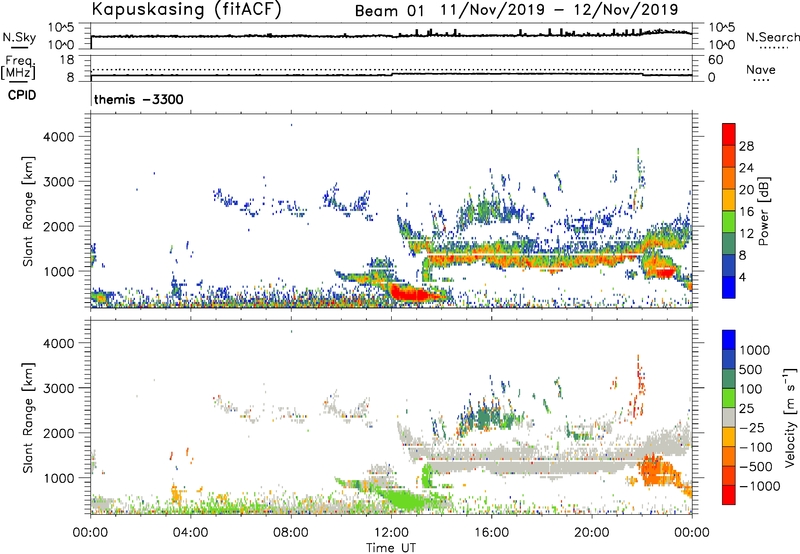Screen dimensions: 800x554
Task: Pick the top red segment of Power colorbar
Action: click(729, 135)
